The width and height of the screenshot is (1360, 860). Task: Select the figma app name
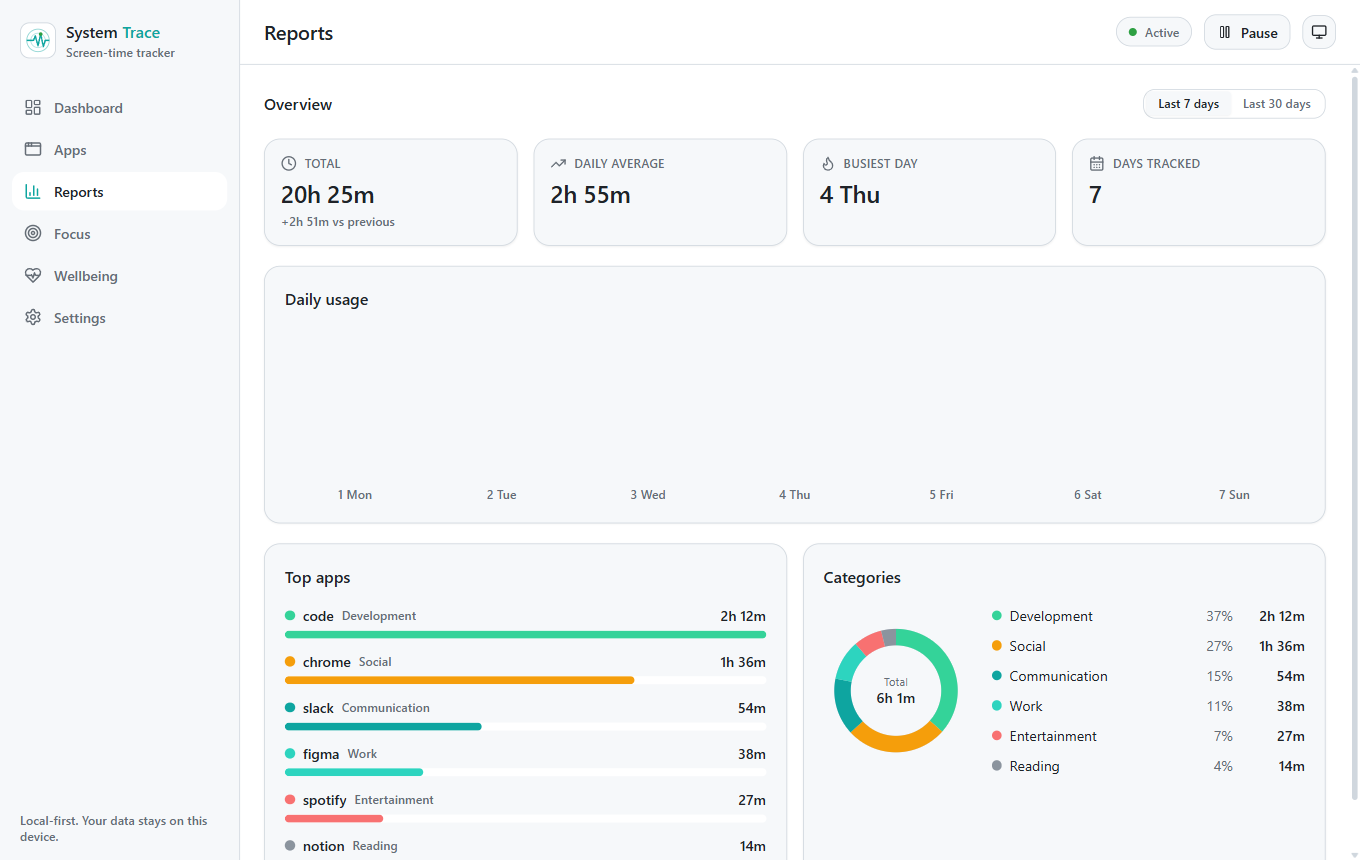(x=321, y=754)
